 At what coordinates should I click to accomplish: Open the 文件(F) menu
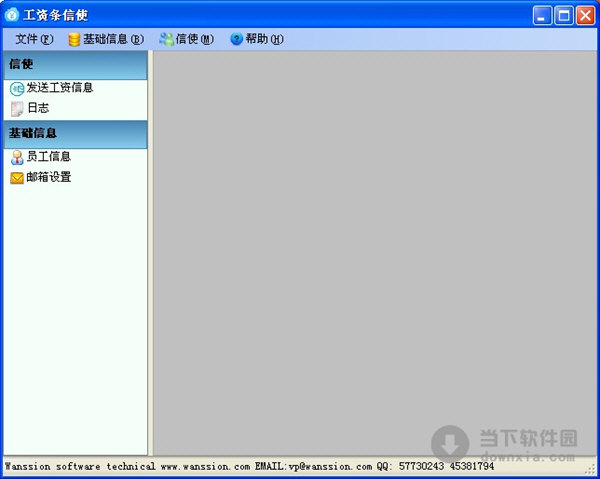tap(34, 39)
